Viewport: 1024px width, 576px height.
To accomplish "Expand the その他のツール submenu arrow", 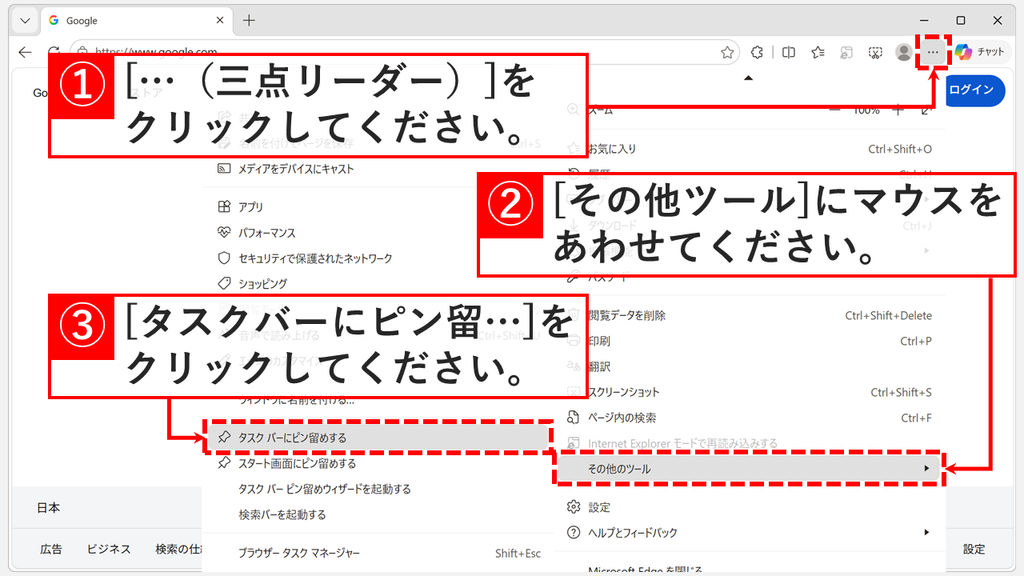I will click(x=926, y=468).
